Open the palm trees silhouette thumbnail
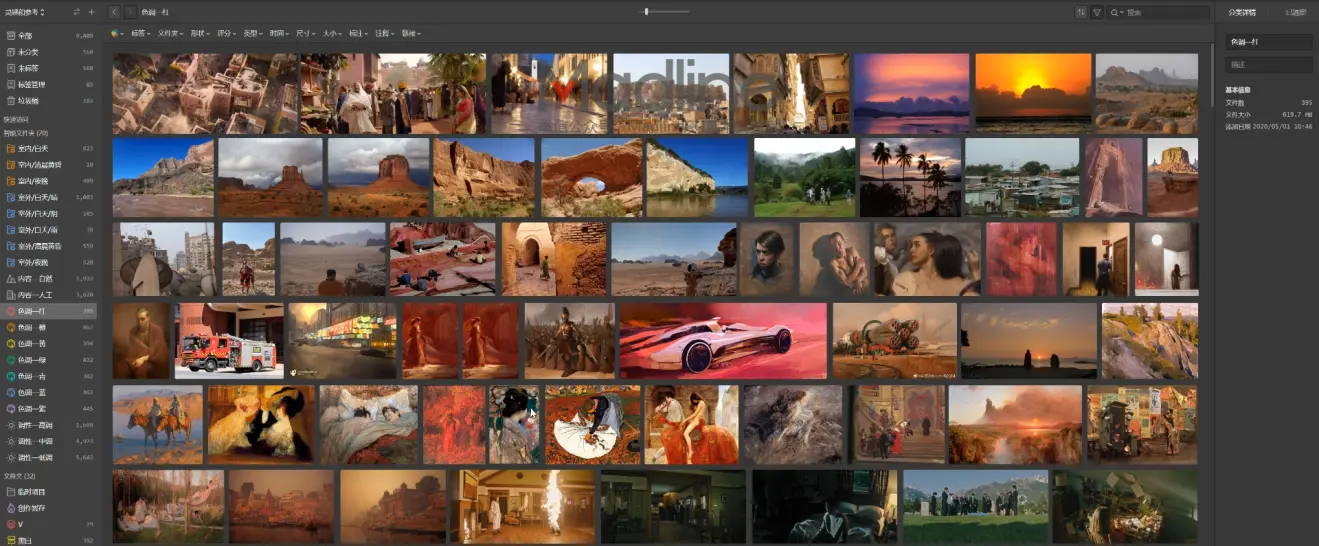 pos(910,177)
